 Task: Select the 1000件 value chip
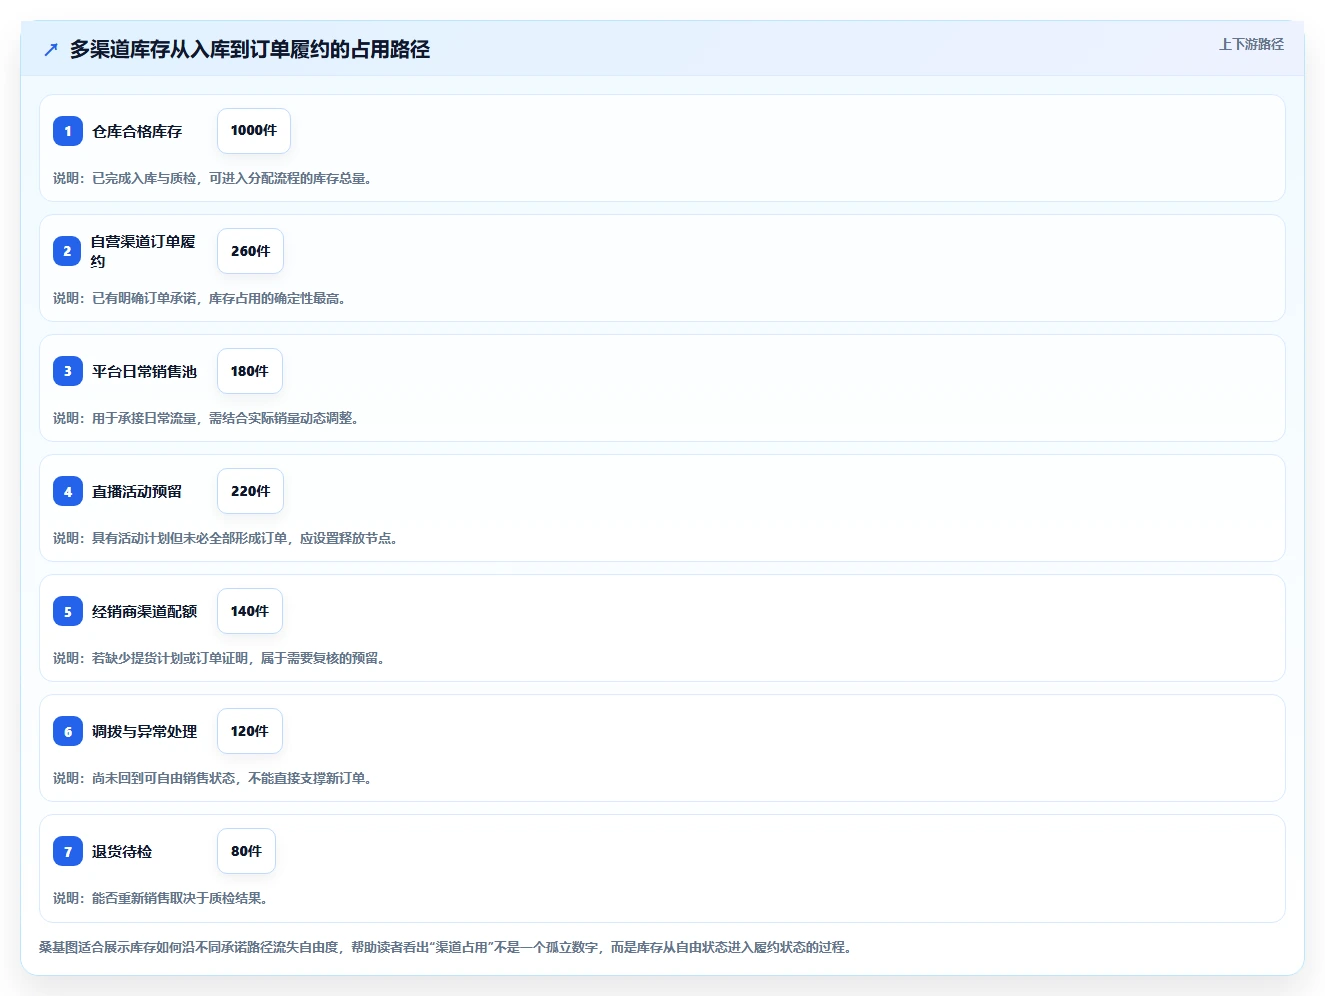tap(254, 131)
